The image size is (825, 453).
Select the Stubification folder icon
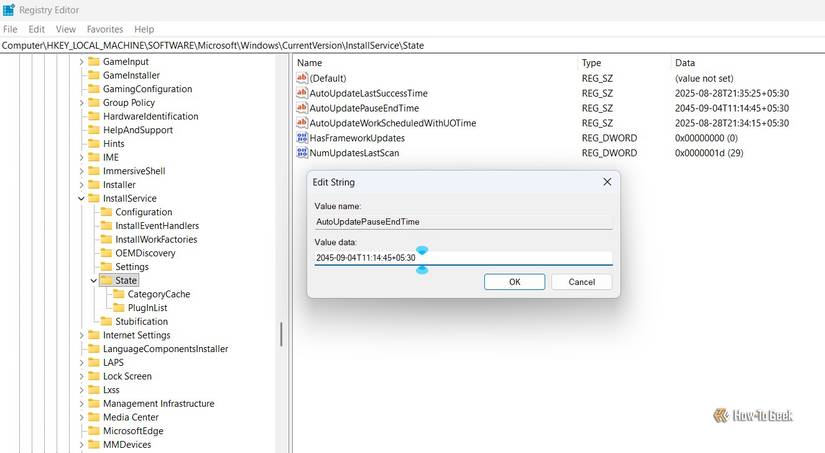pyautogui.click(x=106, y=321)
